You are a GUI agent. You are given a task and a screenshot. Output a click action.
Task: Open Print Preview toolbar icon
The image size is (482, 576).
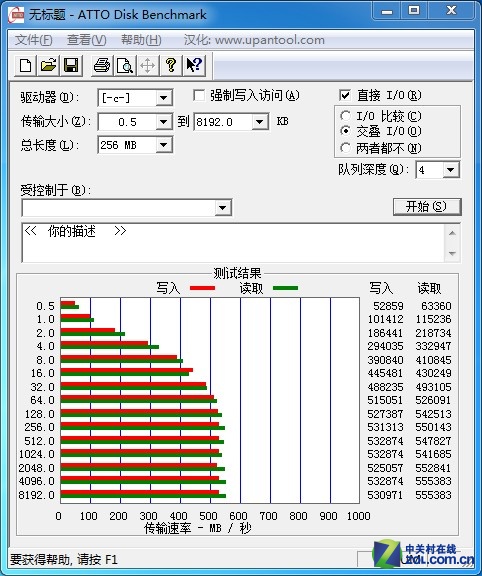125,65
